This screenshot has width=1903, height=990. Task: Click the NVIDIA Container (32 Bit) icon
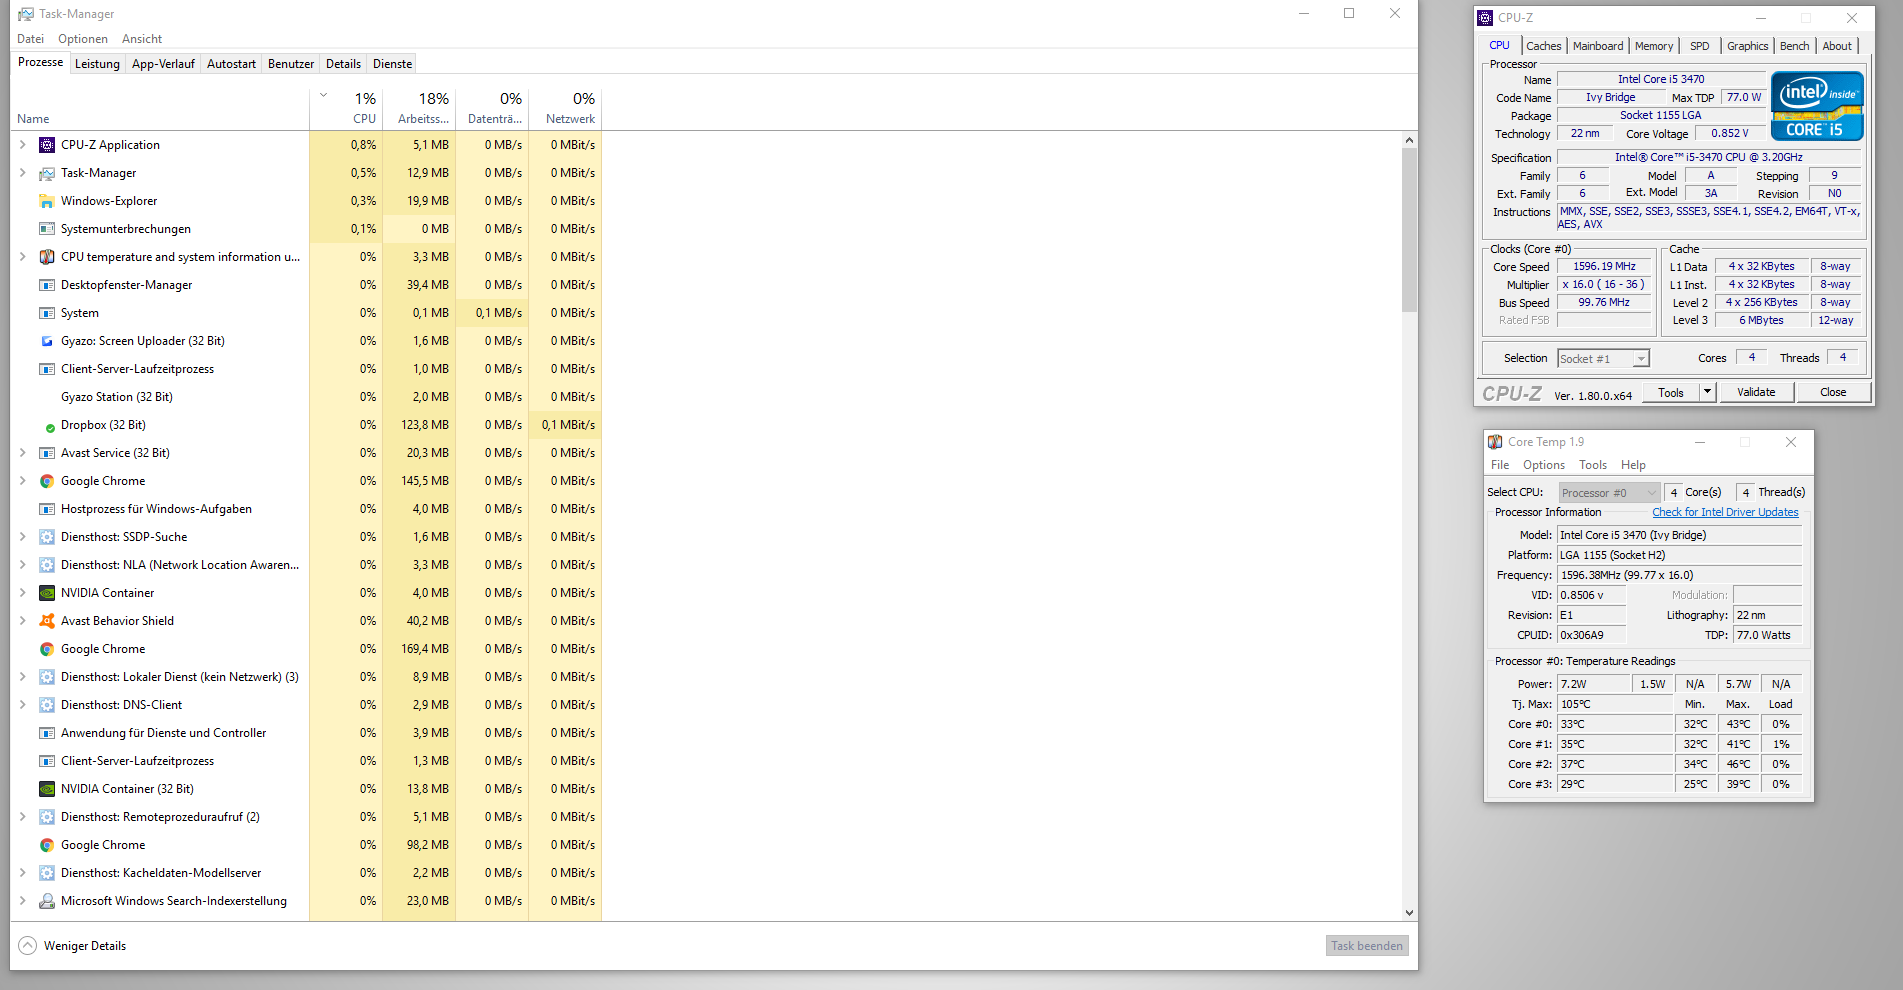pyautogui.click(x=47, y=789)
